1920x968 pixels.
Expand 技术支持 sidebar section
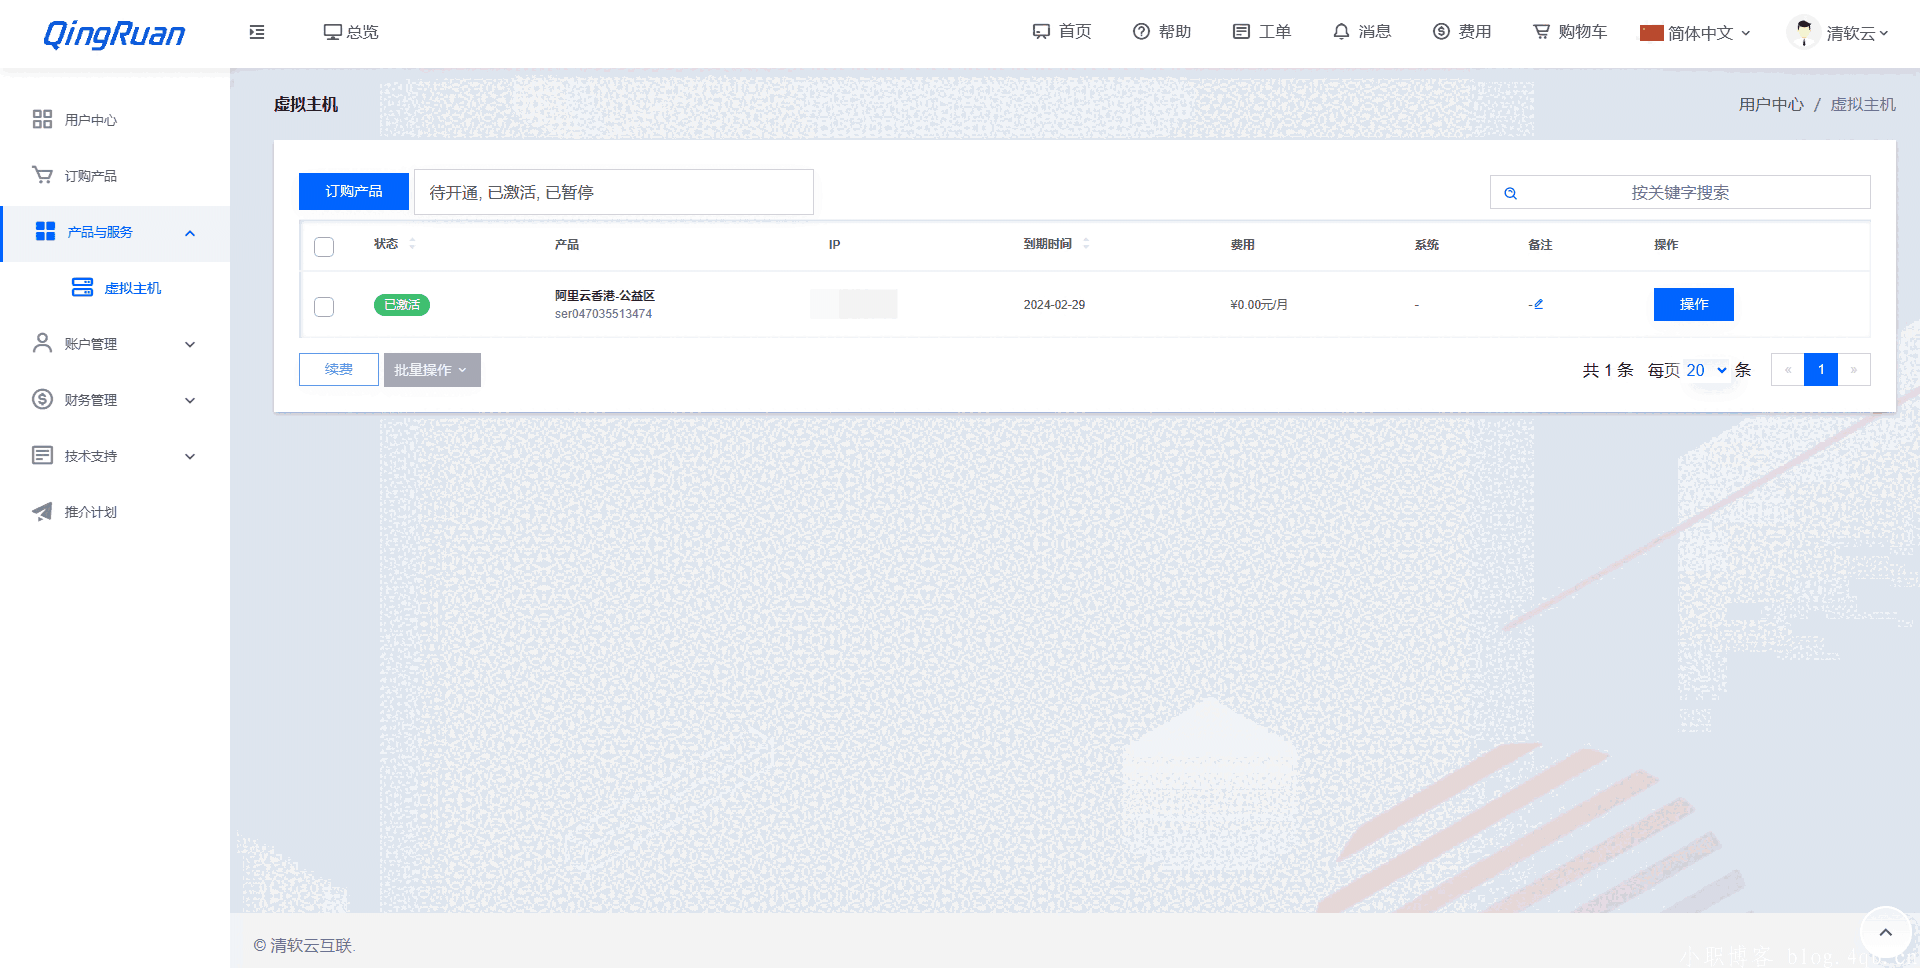[x=115, y=456]
